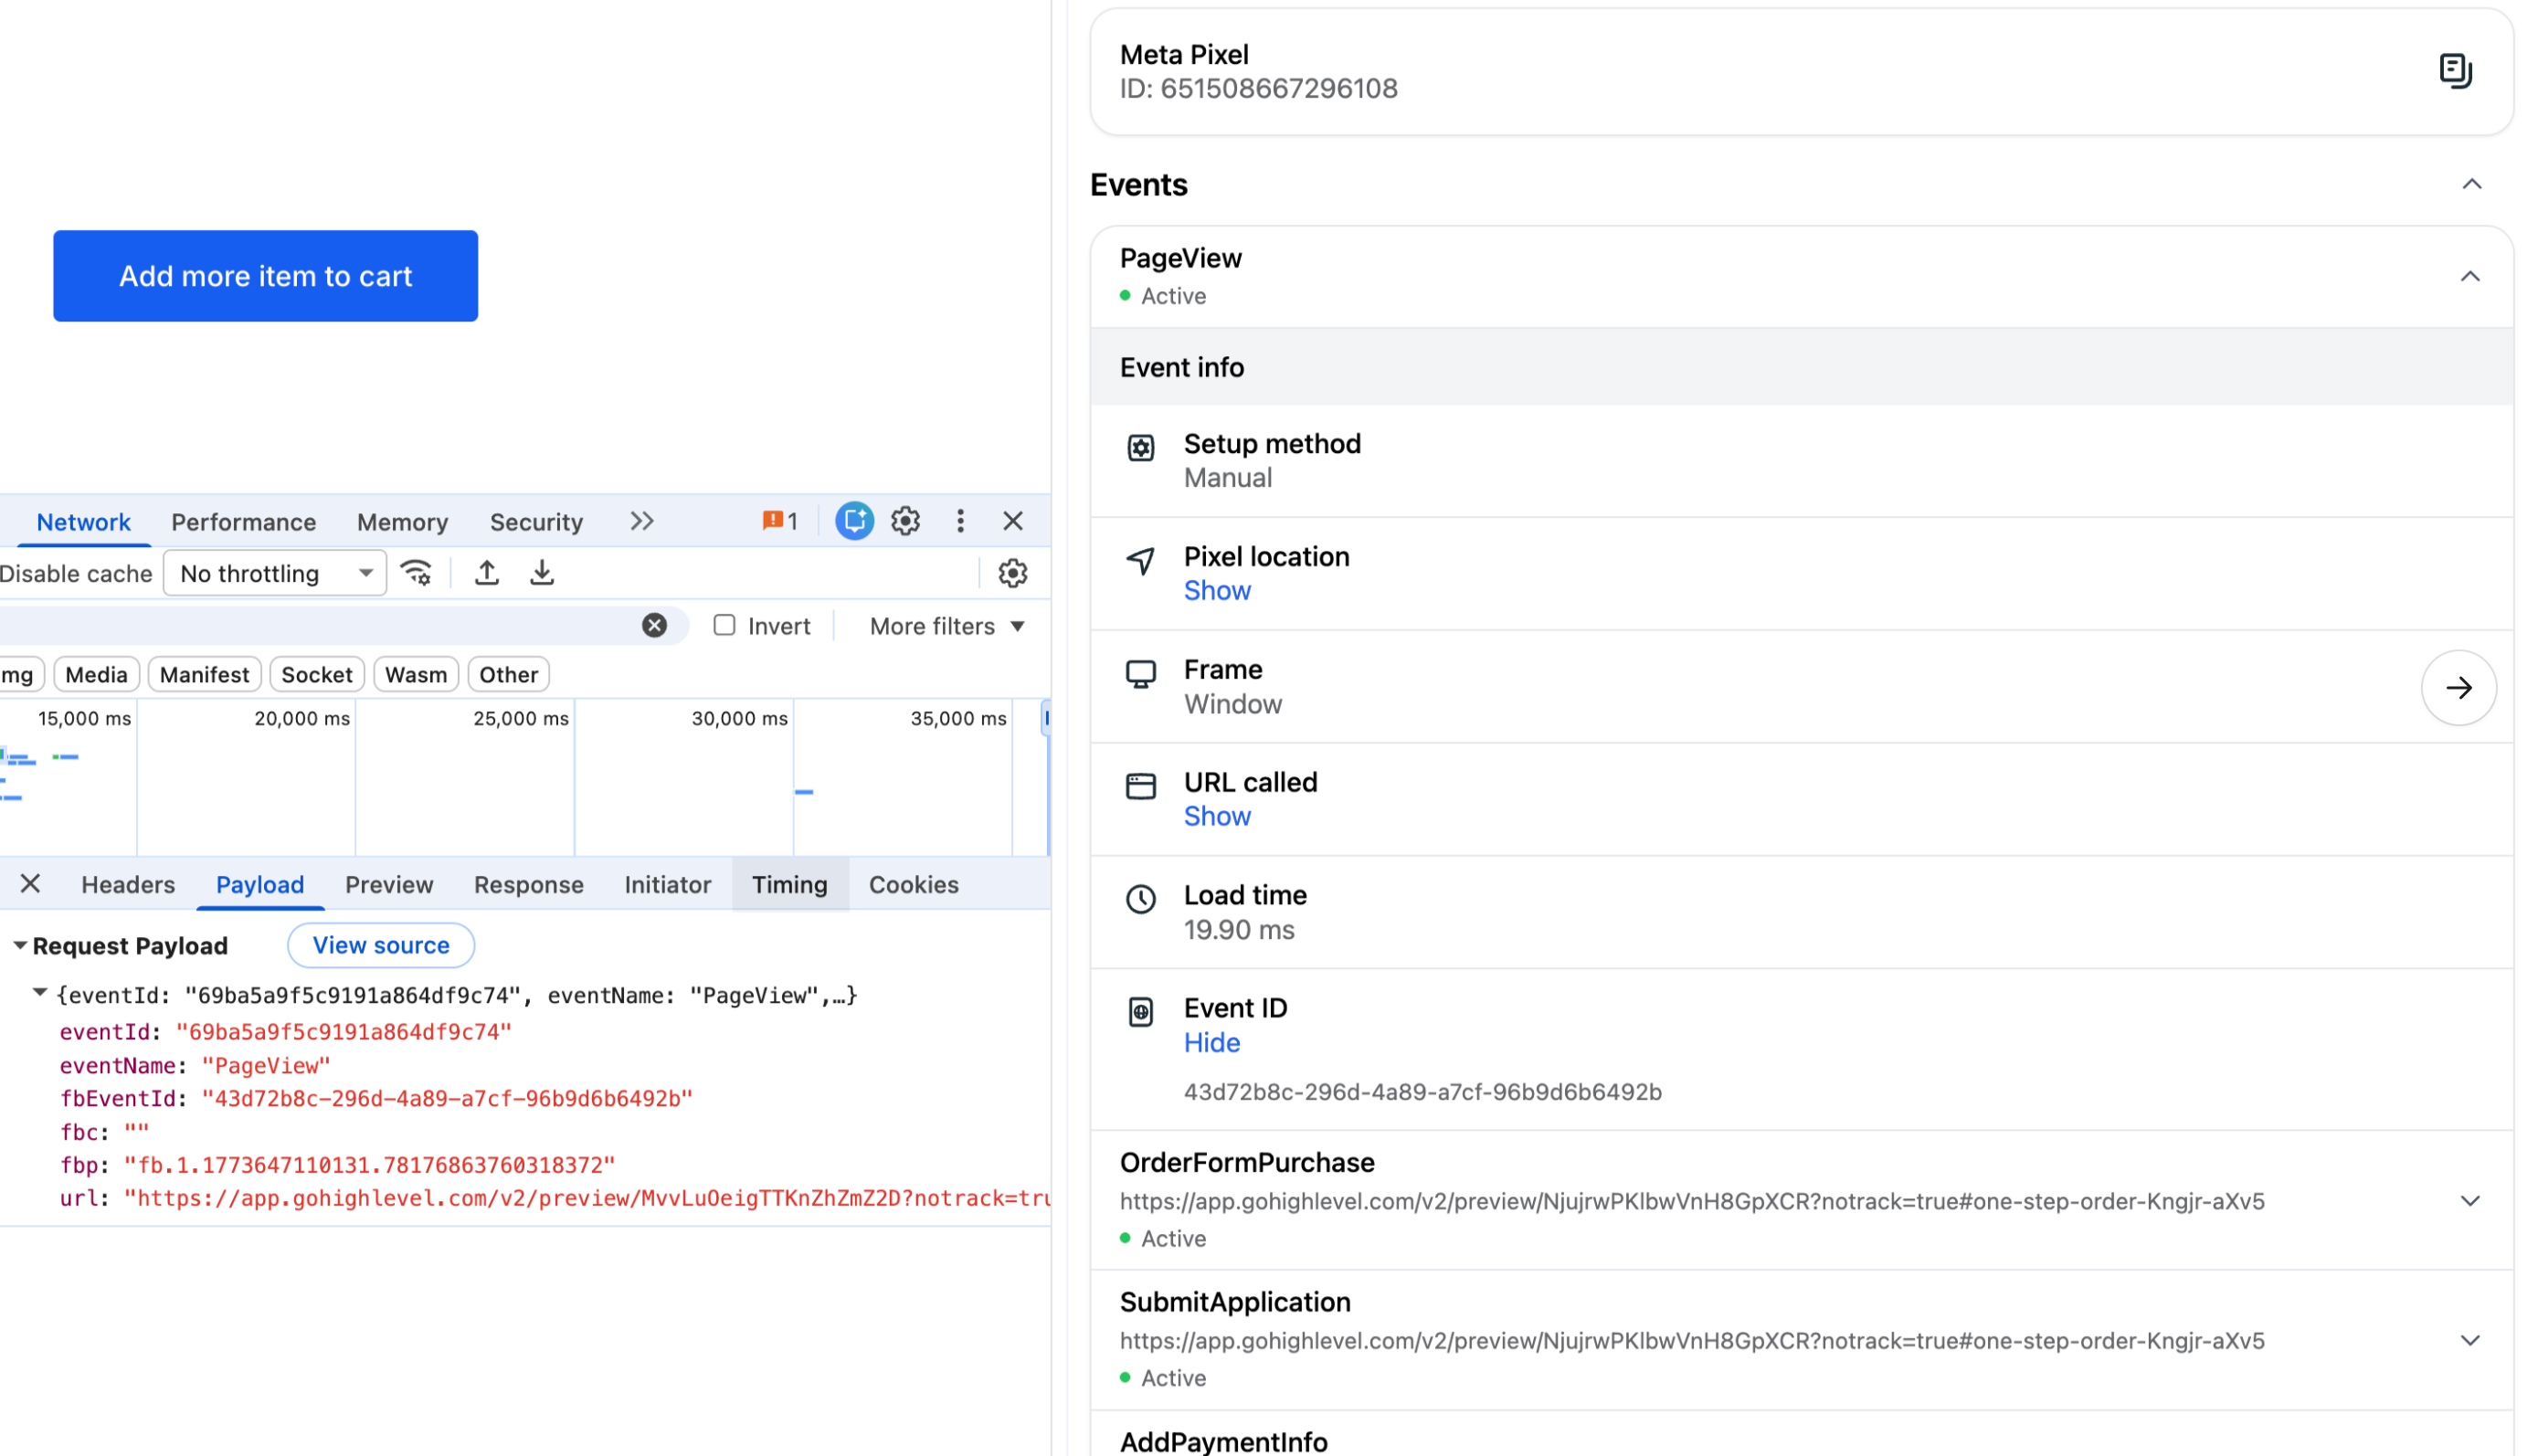The image size is (2527, 1456).
Task: Clear the network filter text
Action: pos(655,624)
